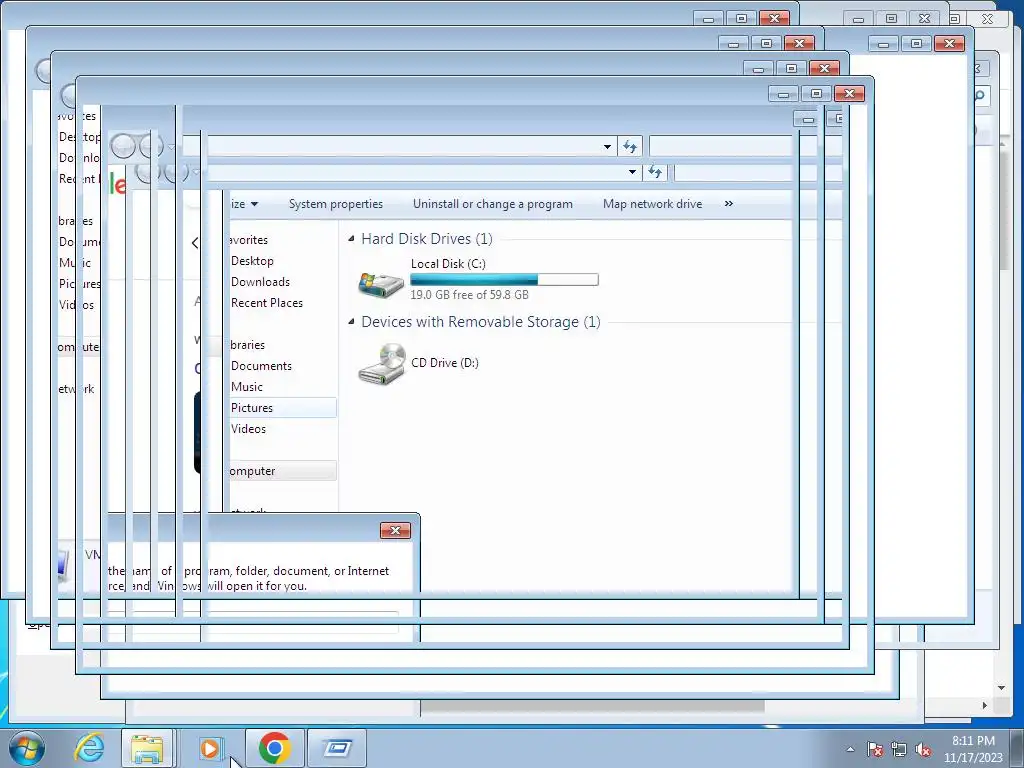The width and height of the screenshot is (1024, 768).
Task: Select the Run dialog taskbar icon
Action: click(x=337, y=748)
